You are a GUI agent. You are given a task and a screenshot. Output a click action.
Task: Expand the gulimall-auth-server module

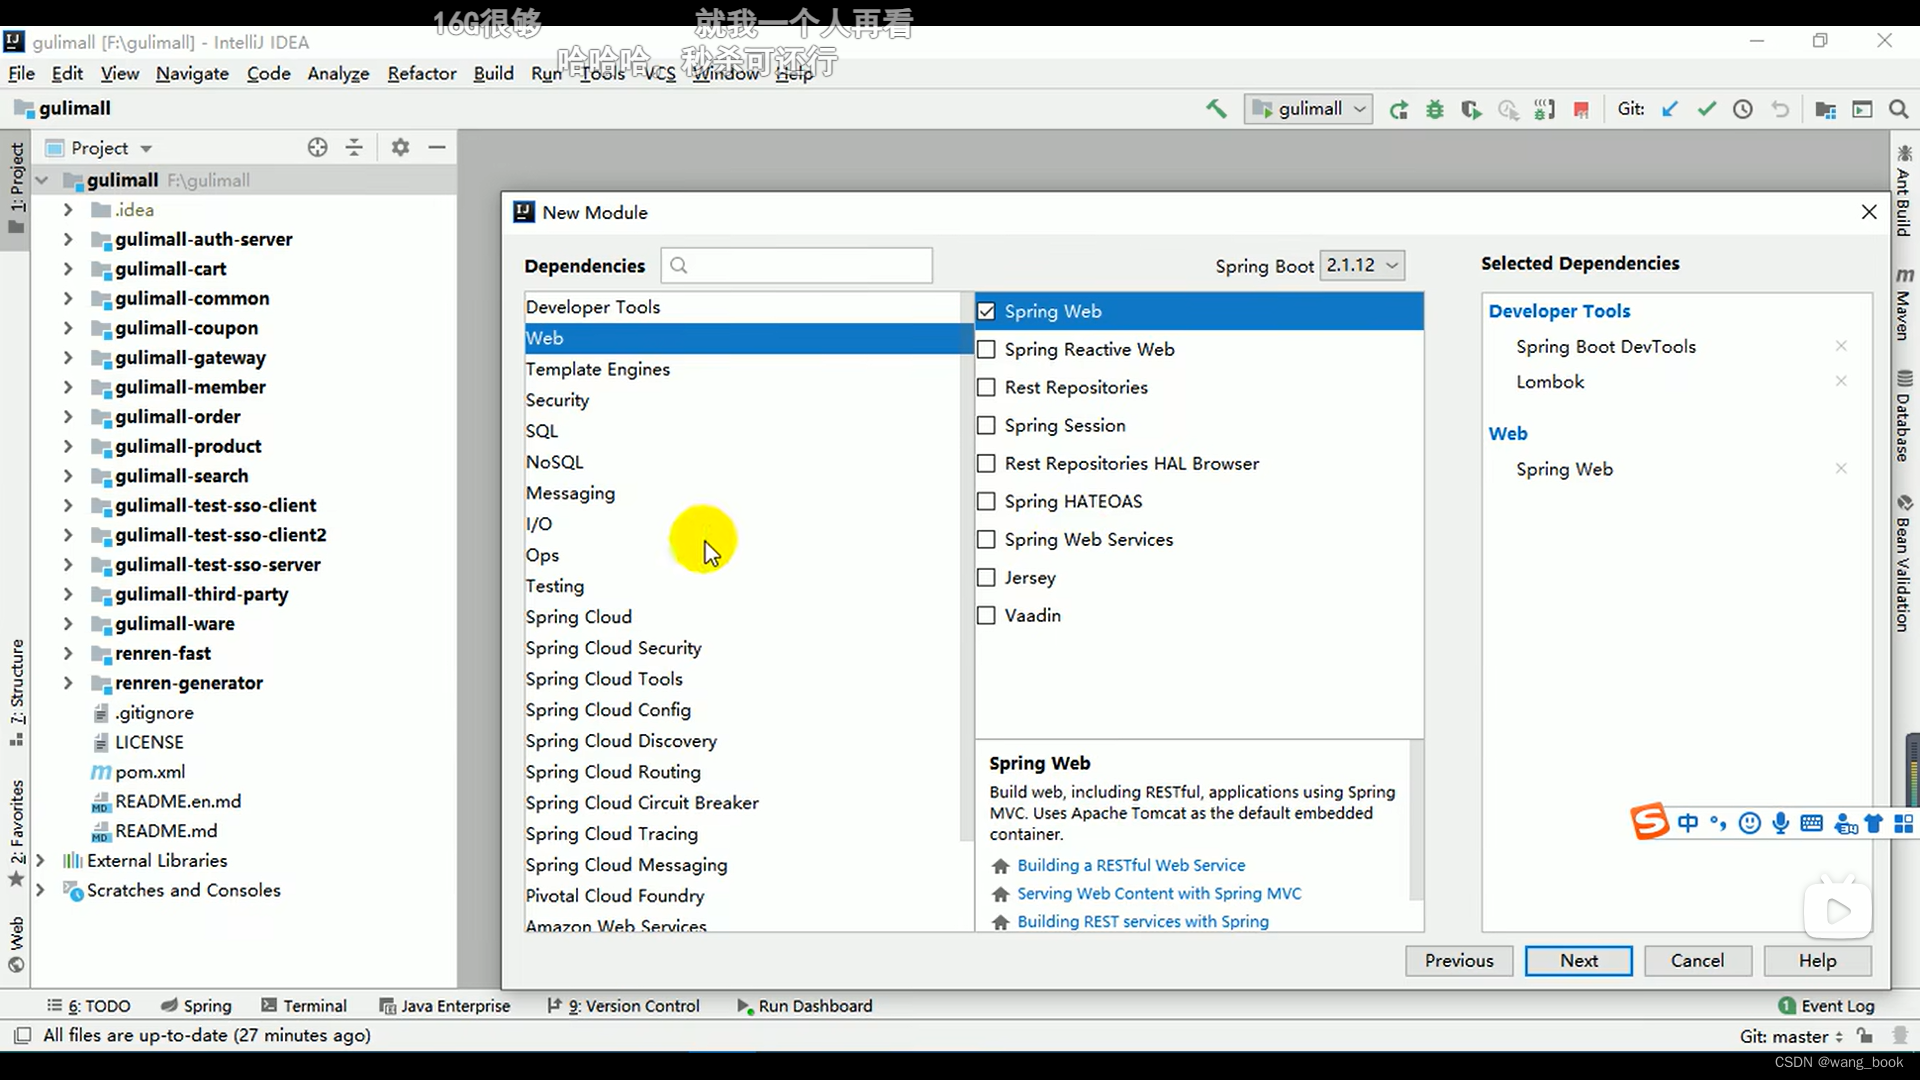click(x=68, y=239)
